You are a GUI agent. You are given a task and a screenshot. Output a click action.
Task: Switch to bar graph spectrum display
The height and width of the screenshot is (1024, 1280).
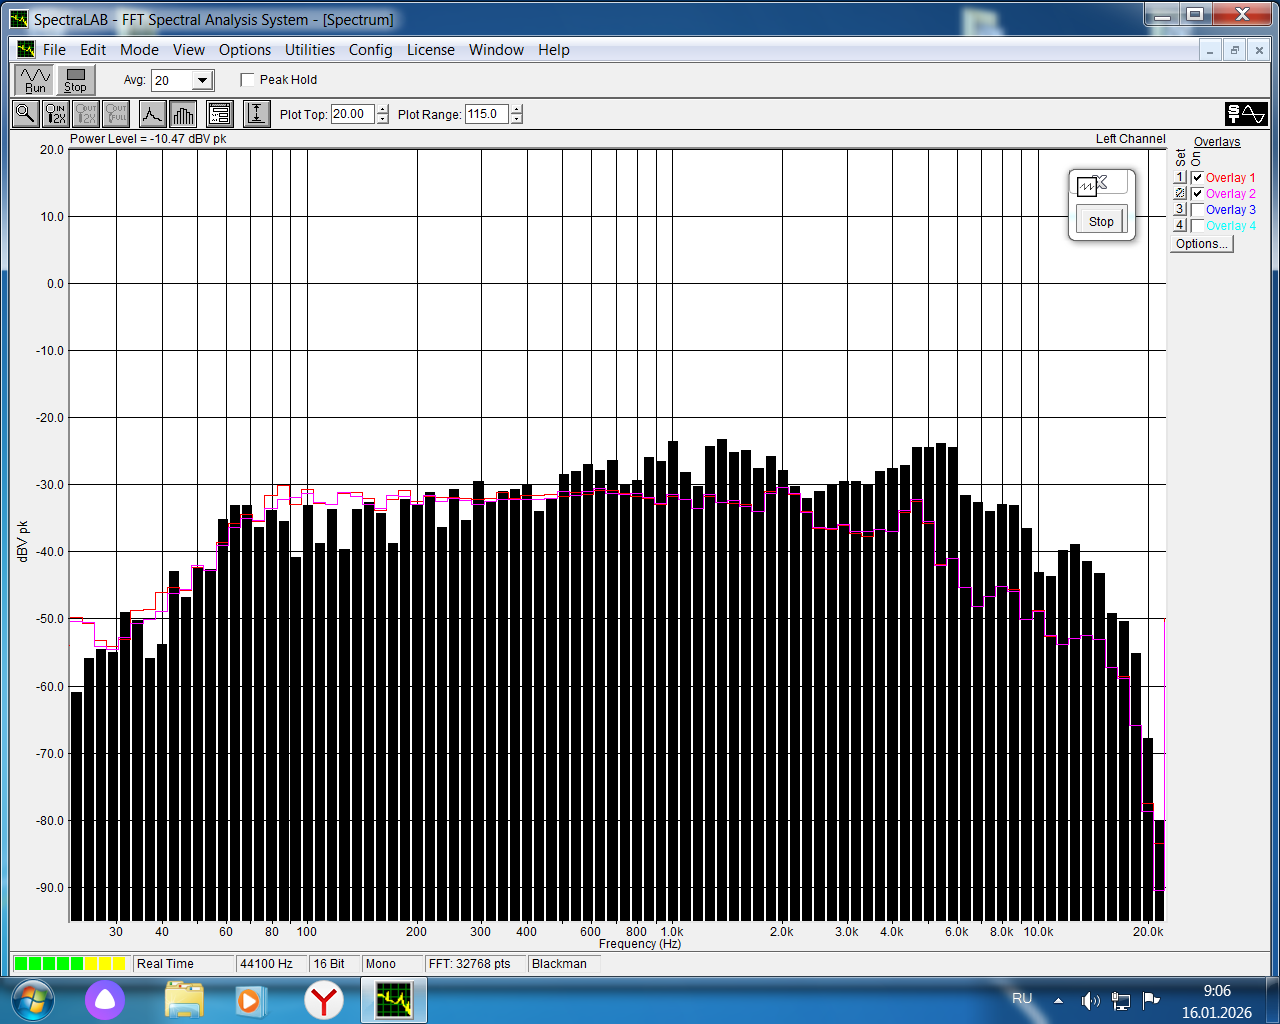(x=183, y=114)
